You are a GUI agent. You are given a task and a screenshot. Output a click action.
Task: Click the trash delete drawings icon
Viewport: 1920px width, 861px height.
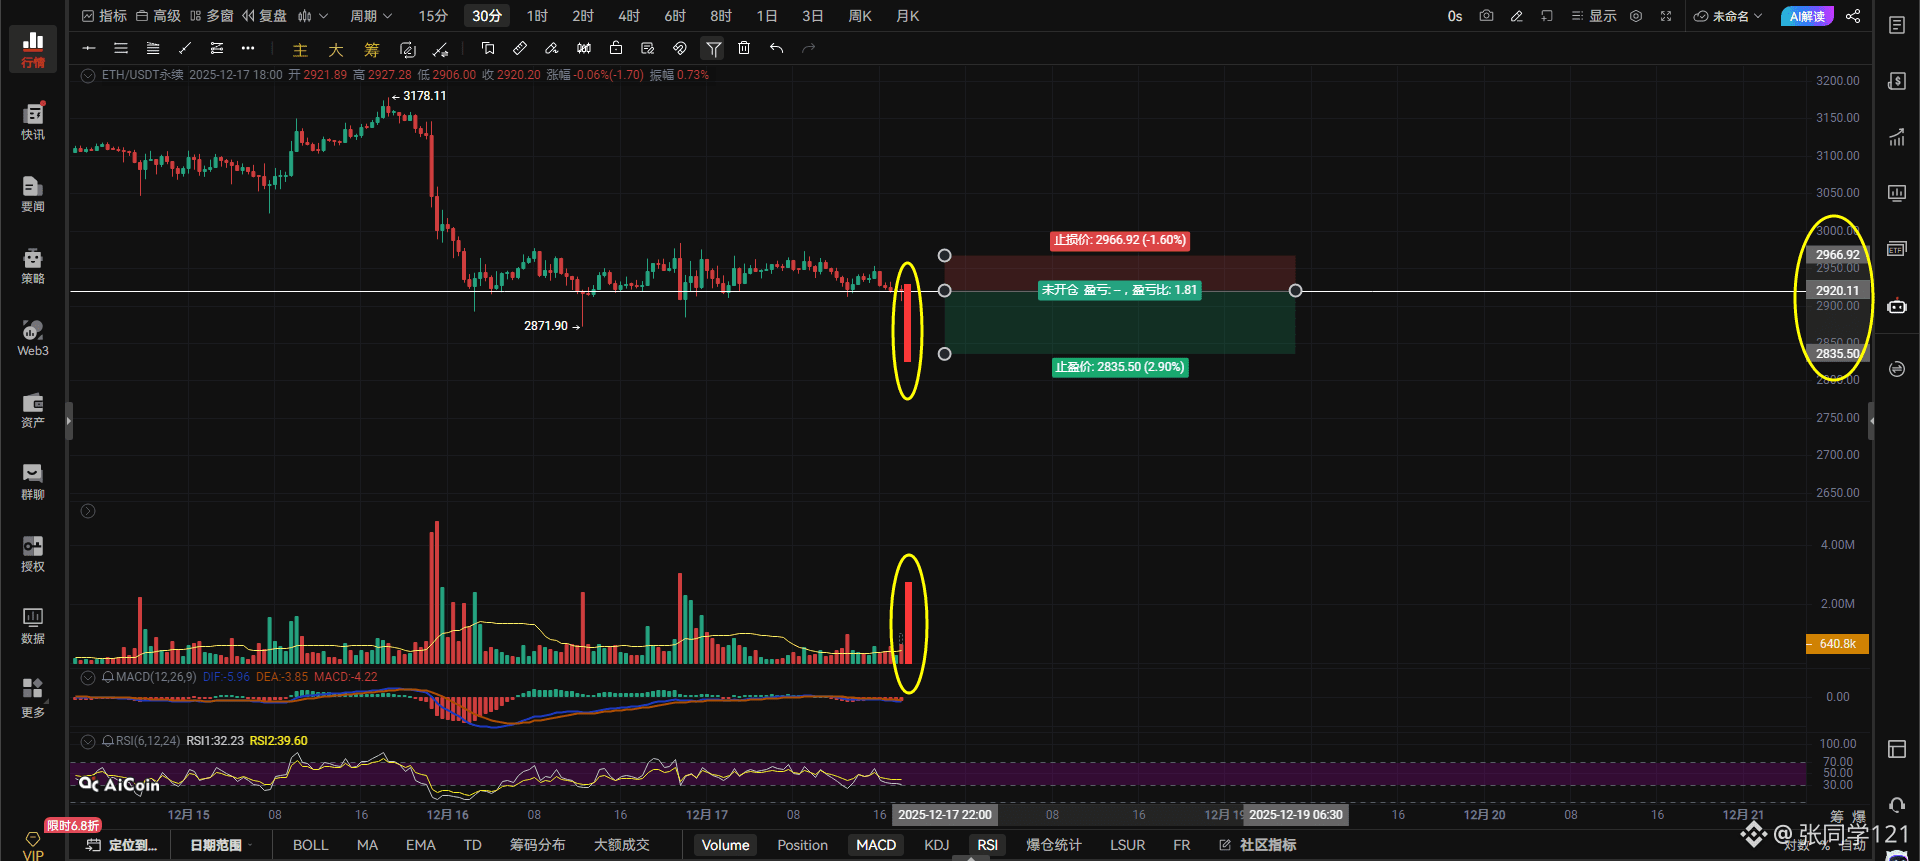(744, 48)
